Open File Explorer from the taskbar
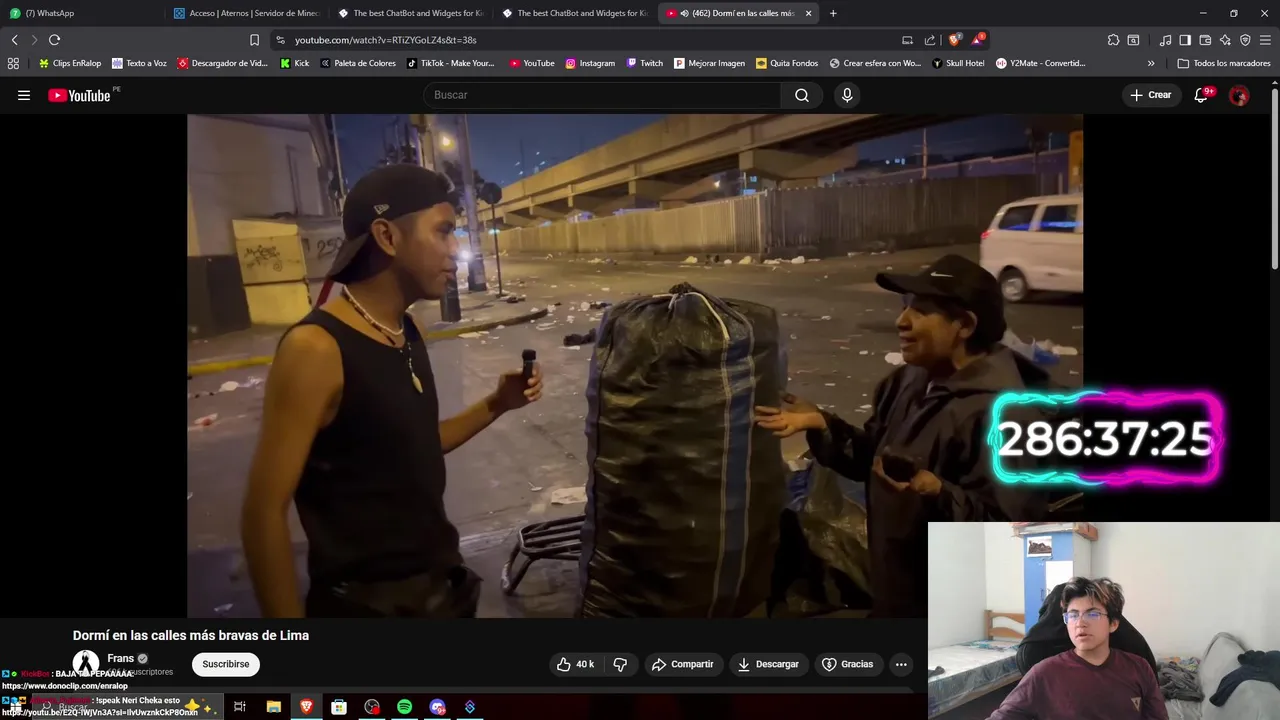 (273, 707)
